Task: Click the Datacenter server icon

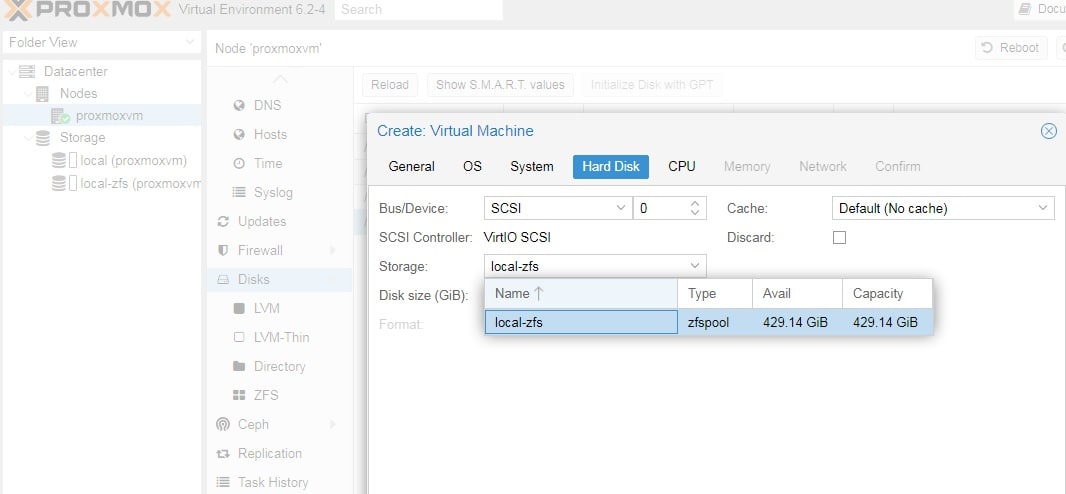Action: tap(27, 71)
